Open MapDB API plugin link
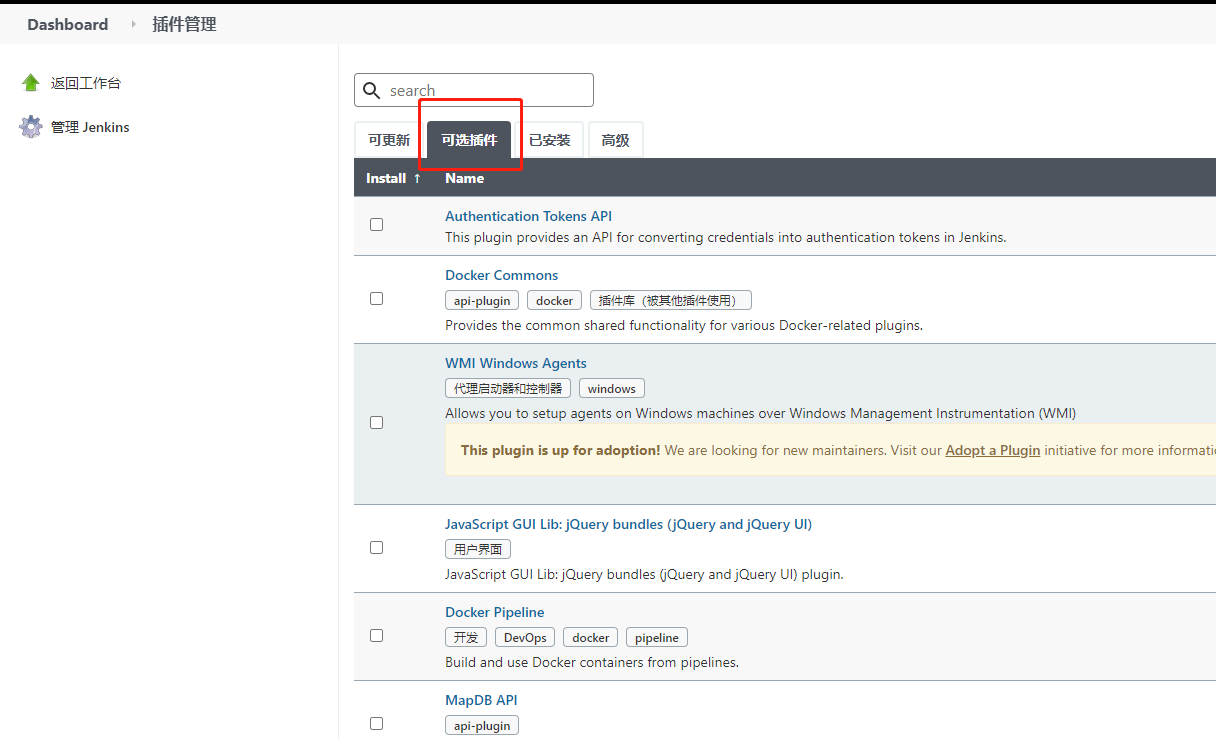This screenshot has height=739, width=1216. pyautogui.click(x=481, y=700)
